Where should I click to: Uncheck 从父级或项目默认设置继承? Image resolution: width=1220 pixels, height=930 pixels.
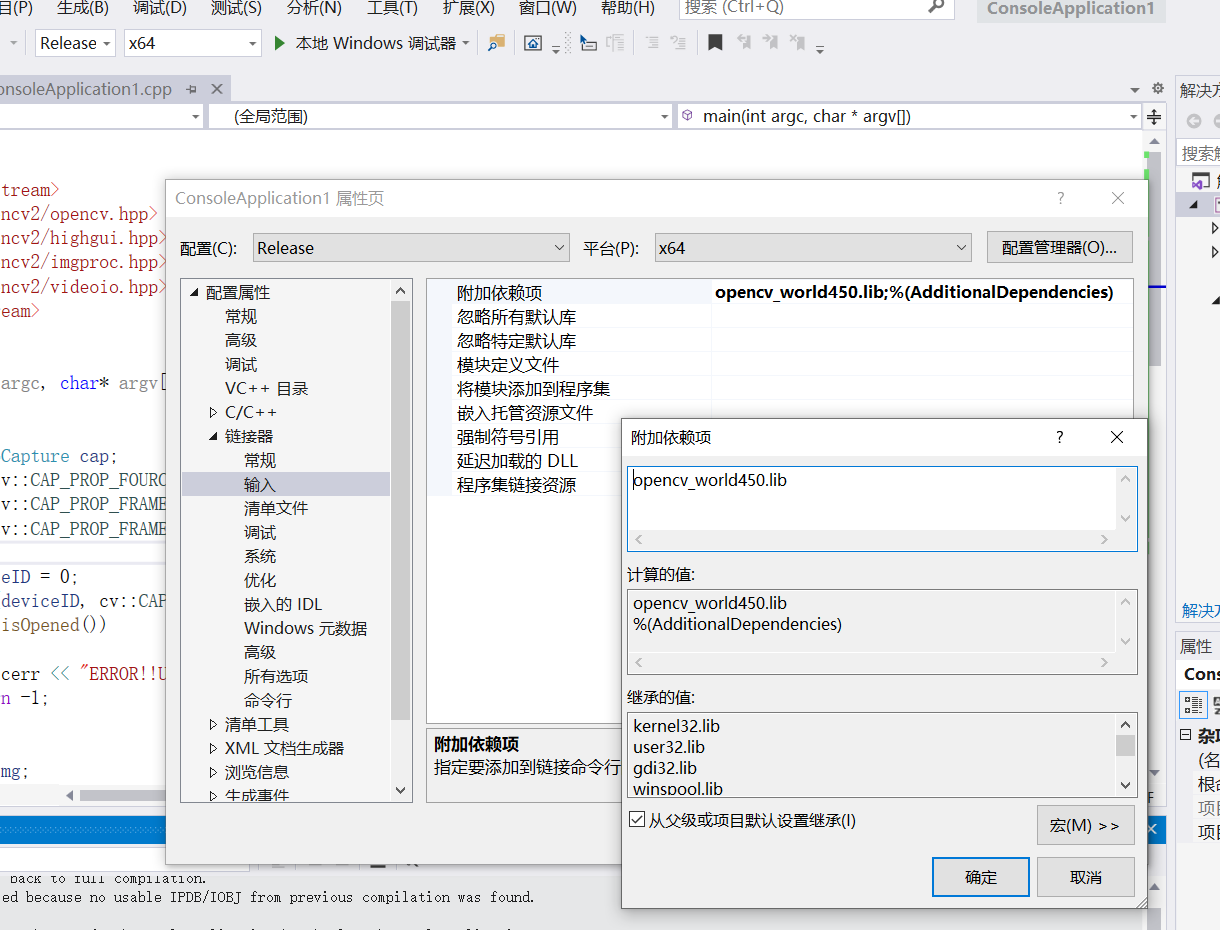pyautogui.click(x=636, y=817)
